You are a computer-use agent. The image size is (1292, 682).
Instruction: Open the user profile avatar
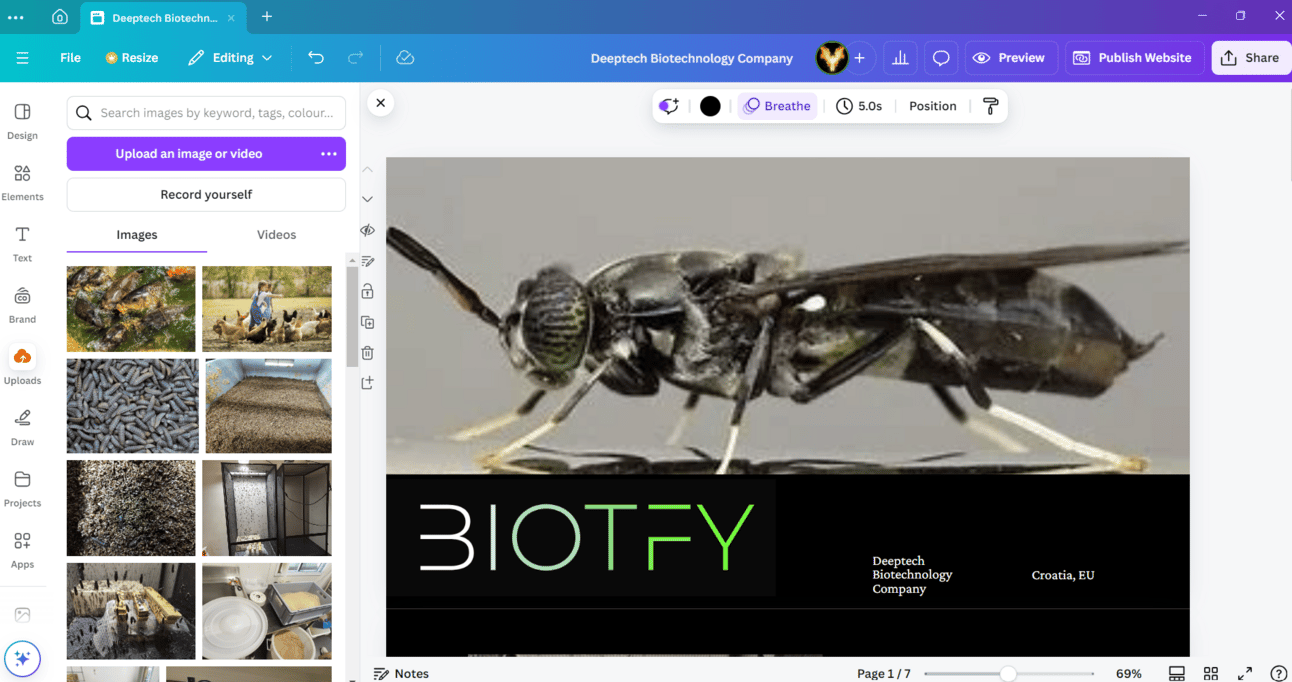[x=832, y=58]
